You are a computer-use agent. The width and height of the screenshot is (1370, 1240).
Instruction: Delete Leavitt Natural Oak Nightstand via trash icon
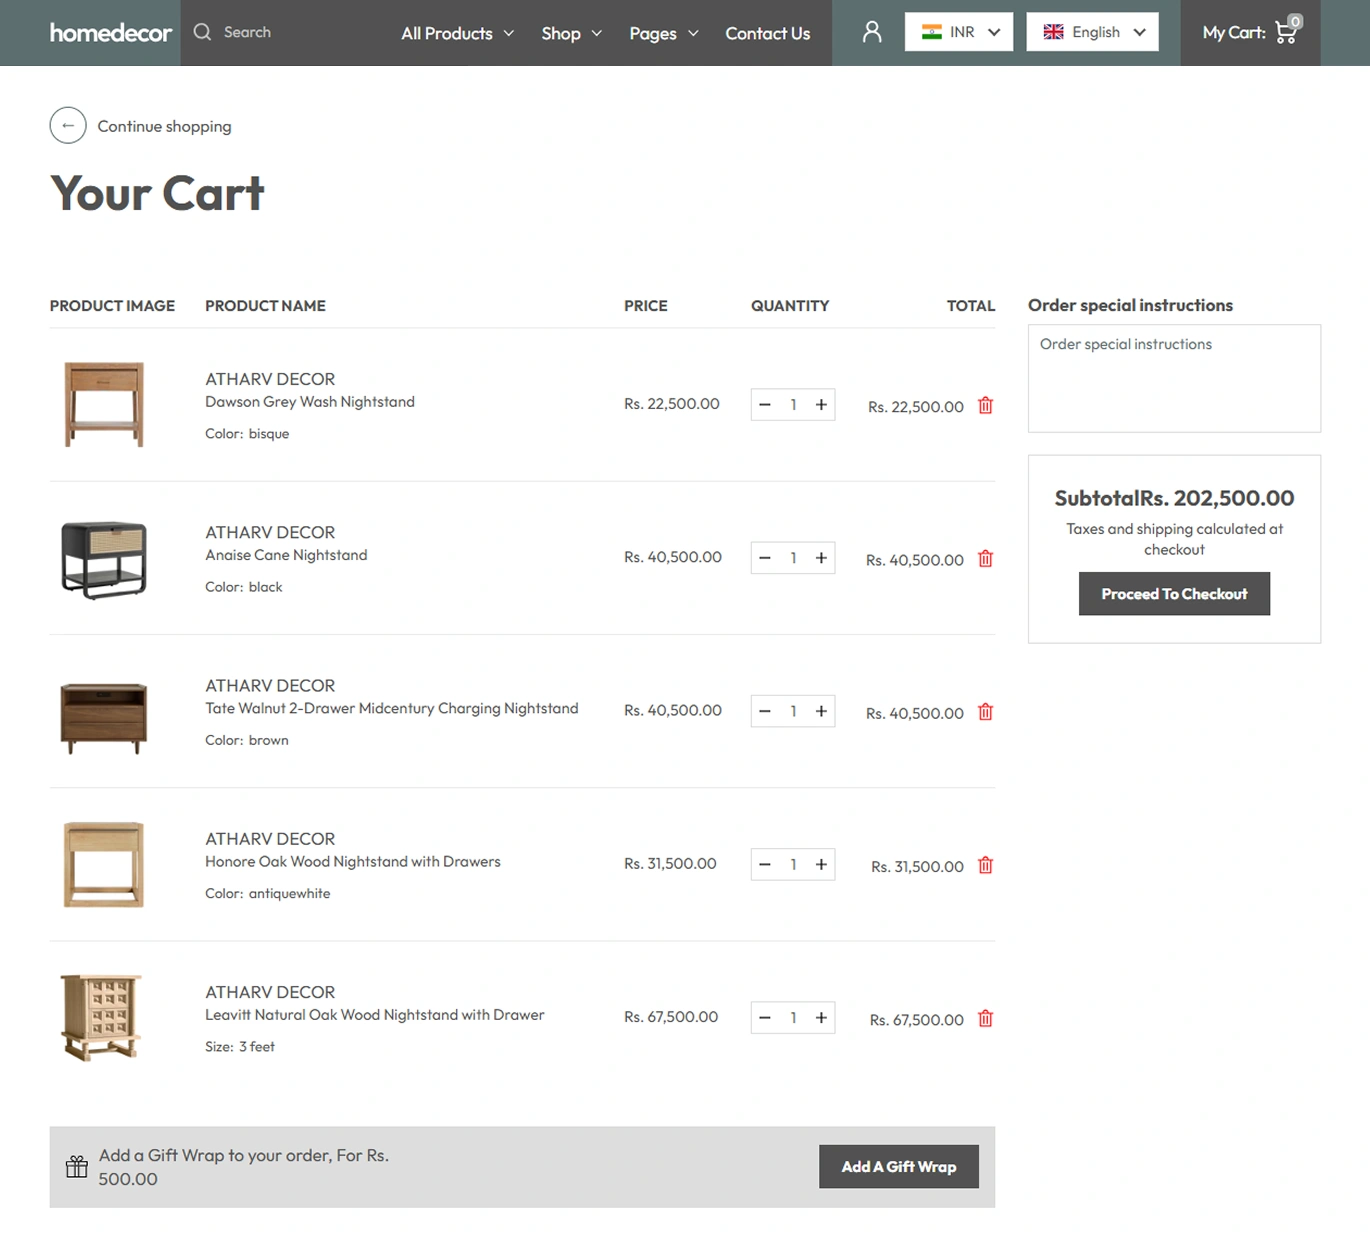click(x=985, y=1017)
